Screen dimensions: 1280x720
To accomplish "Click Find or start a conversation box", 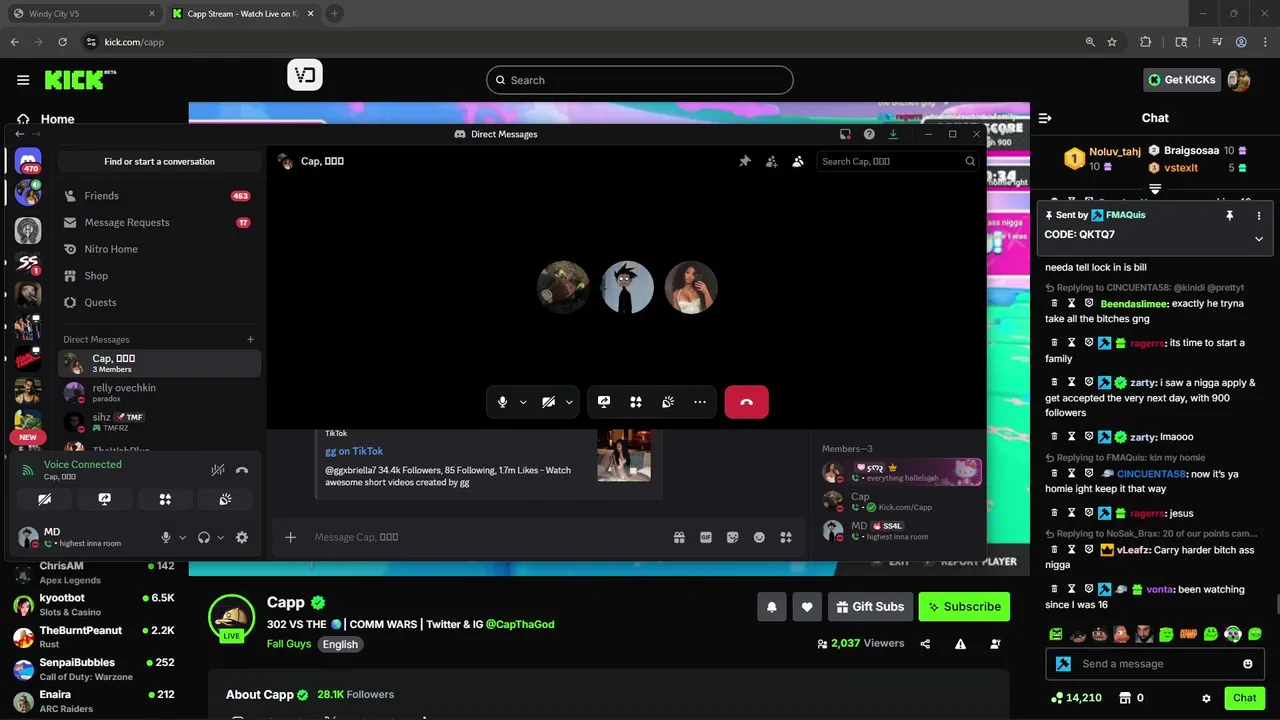I will (160, 161).
